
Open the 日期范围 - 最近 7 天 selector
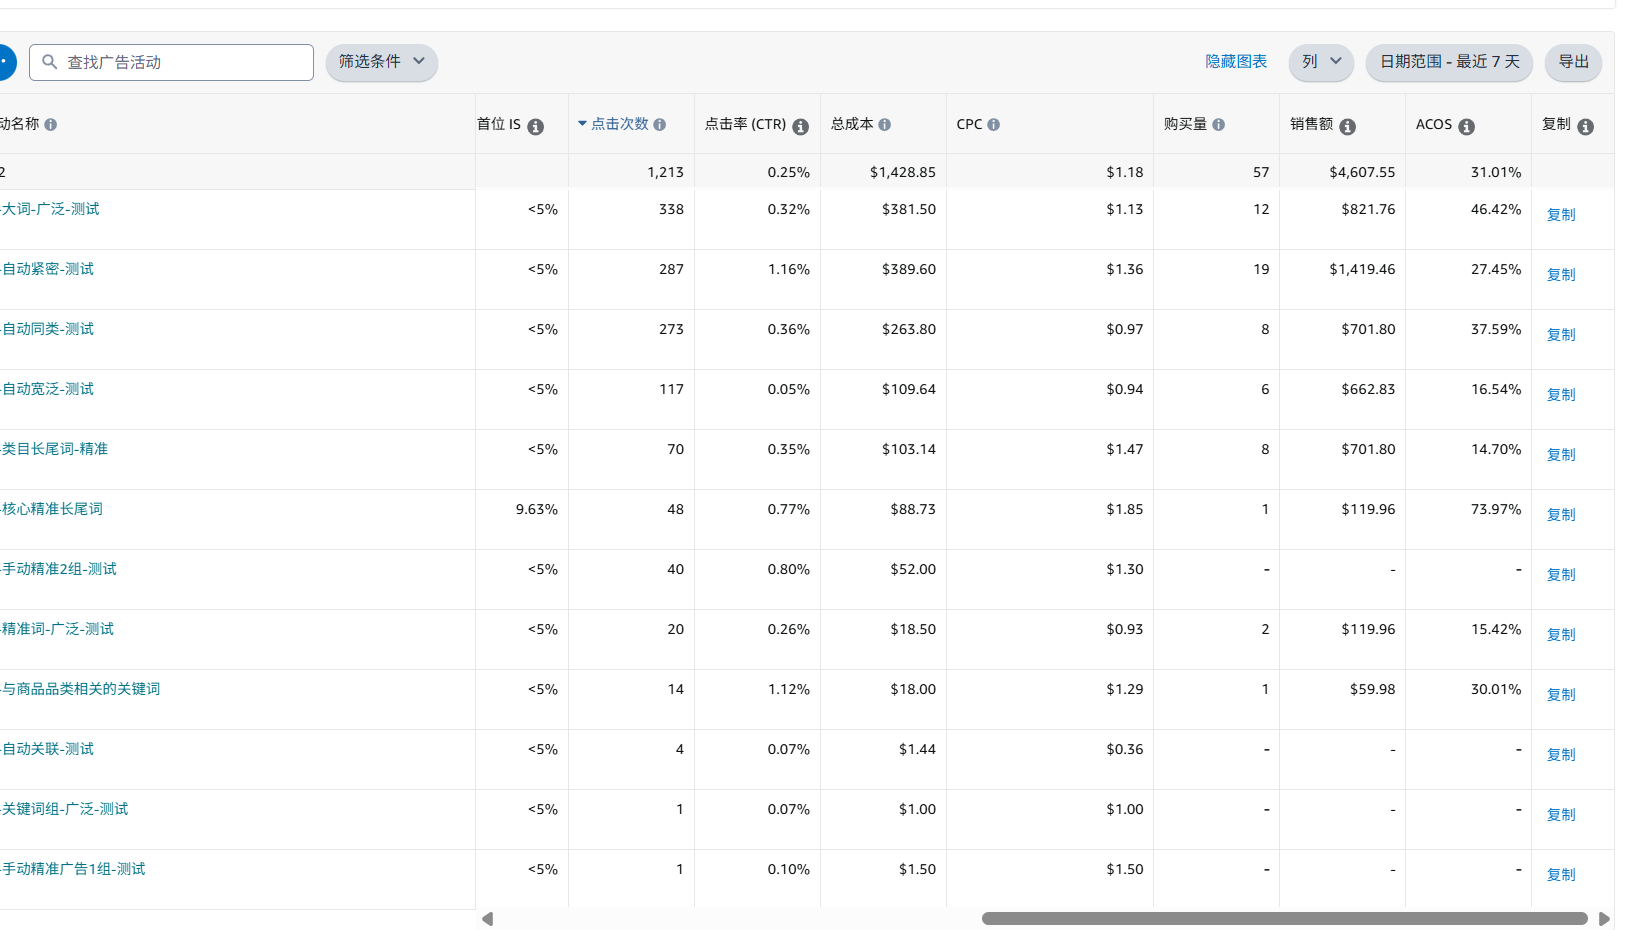pos(1448,62)
